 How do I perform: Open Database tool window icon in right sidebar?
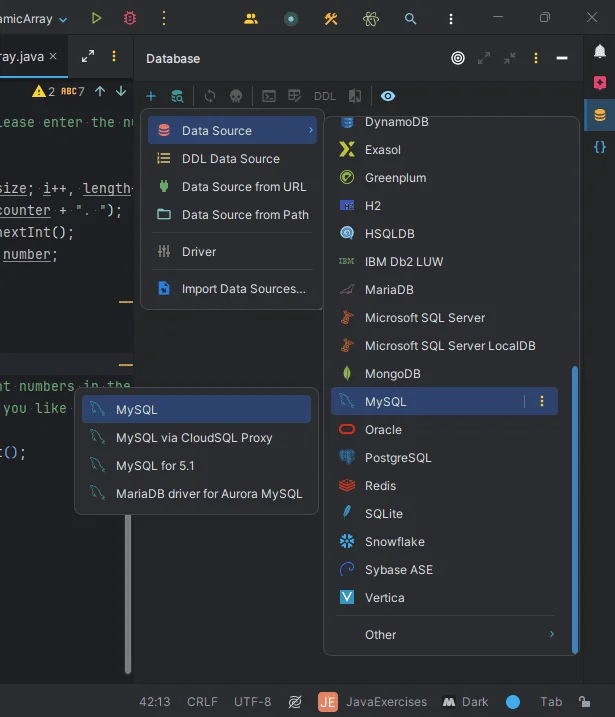coord(600,115)
